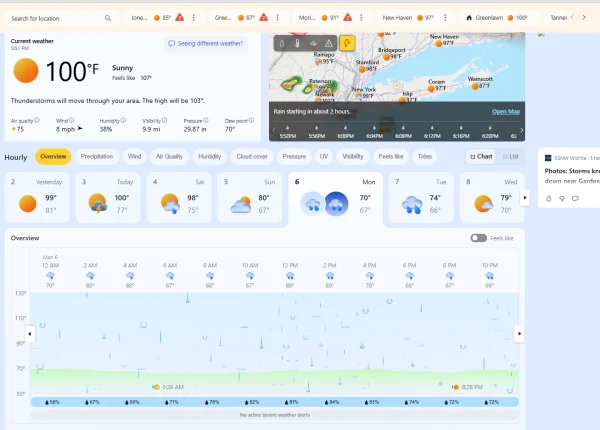
Task: Show more days in the forecast row
Action: (x=525, y=197)
